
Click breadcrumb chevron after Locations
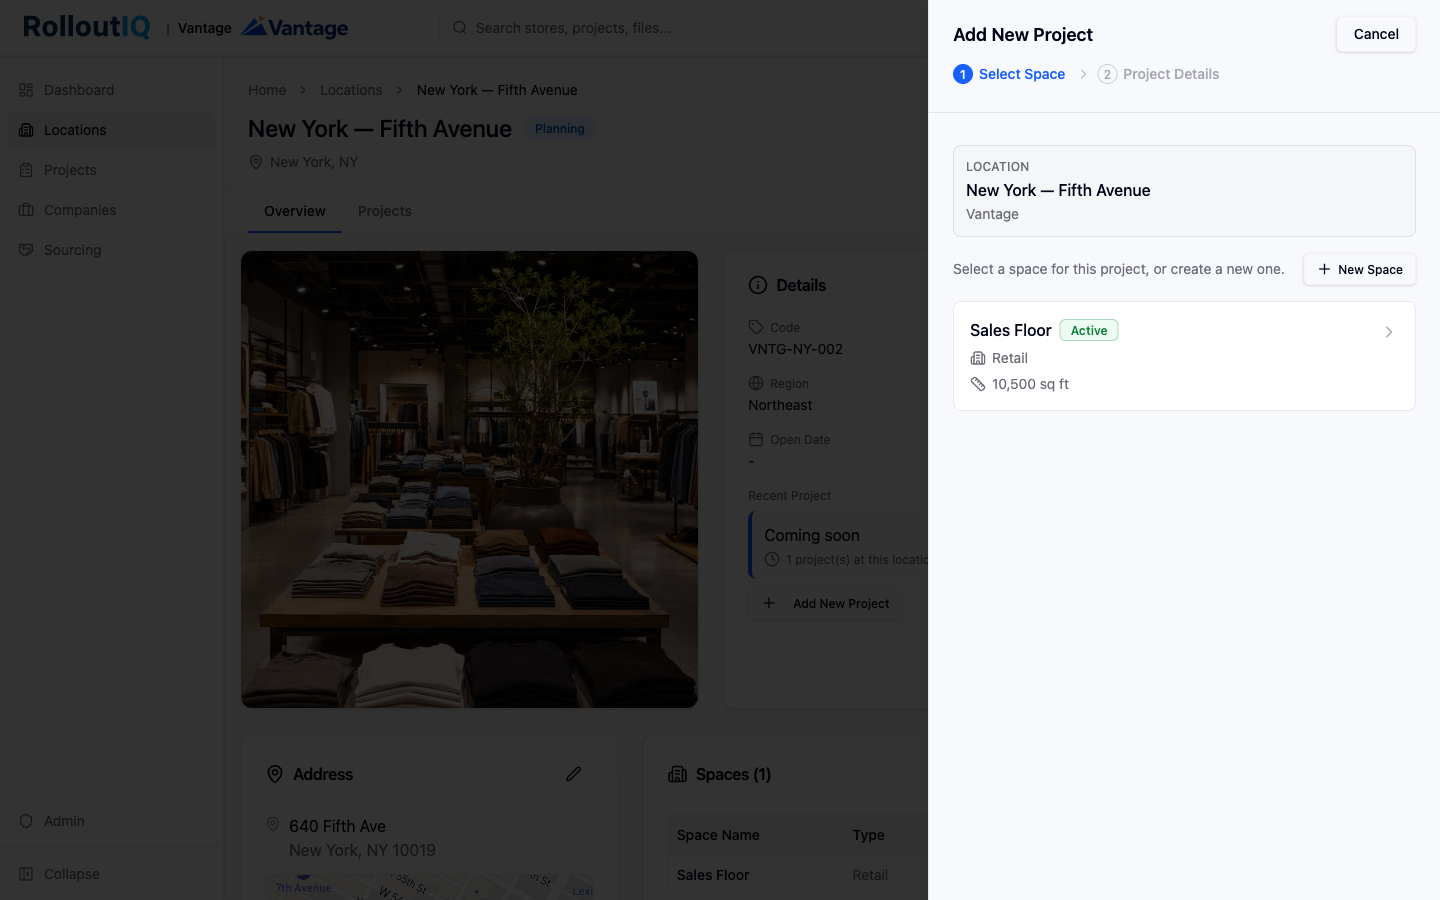(x=399, y=90)
